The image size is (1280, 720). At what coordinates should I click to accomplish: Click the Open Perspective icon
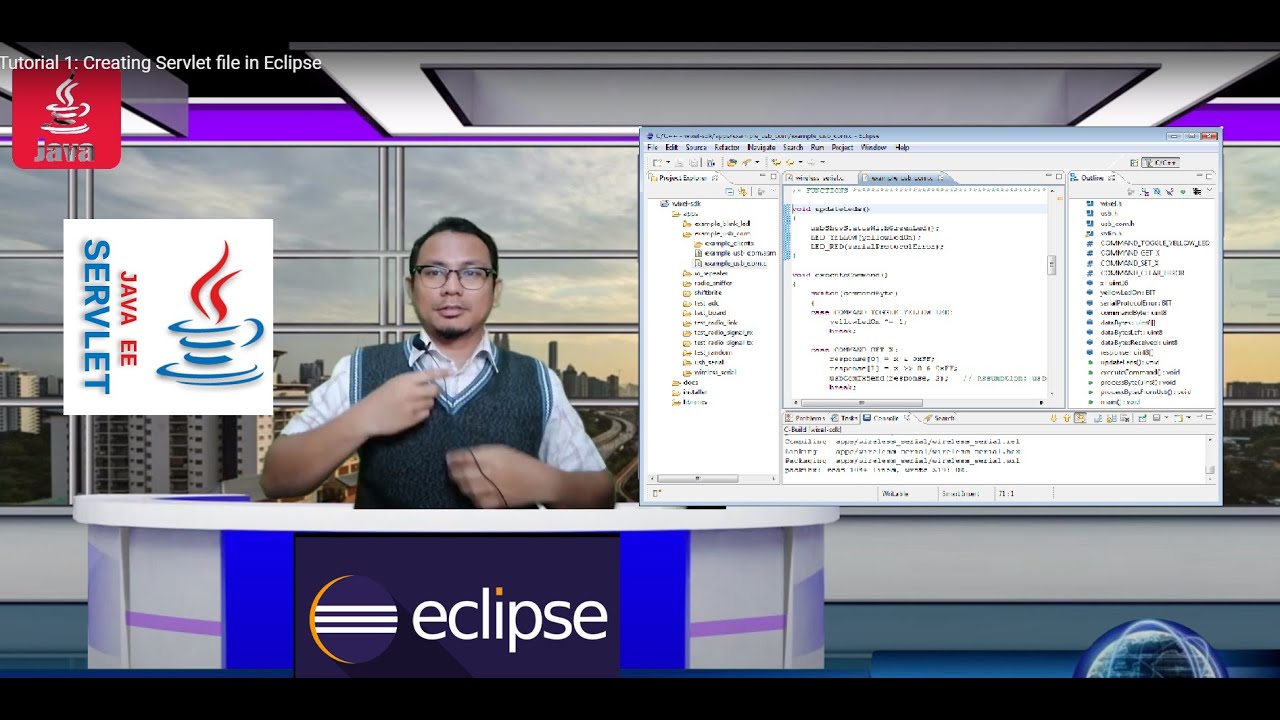pos(1133,162)
